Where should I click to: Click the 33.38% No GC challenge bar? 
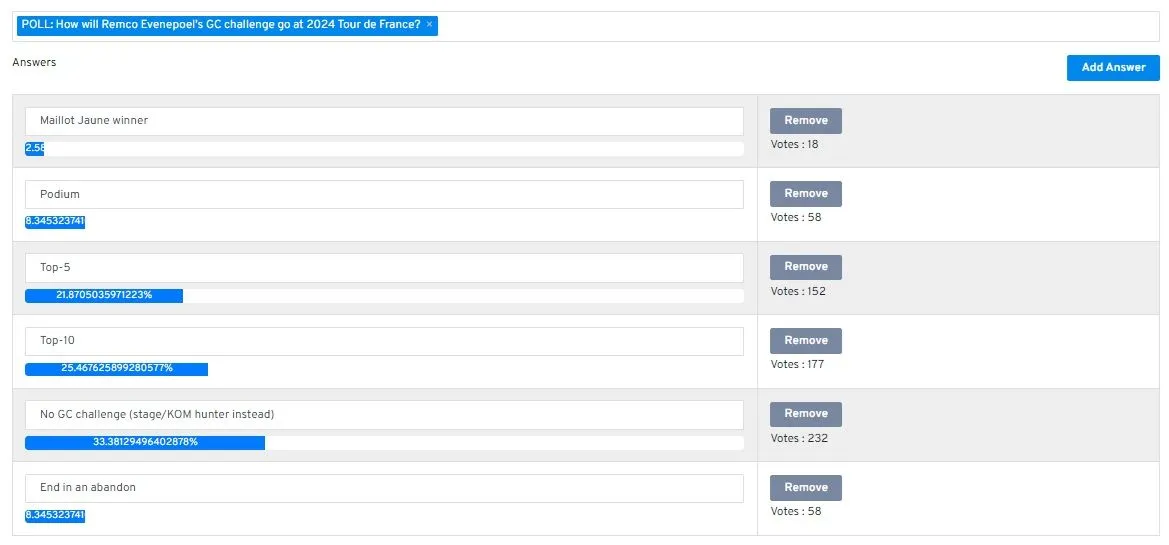click(x=145, y=442)
